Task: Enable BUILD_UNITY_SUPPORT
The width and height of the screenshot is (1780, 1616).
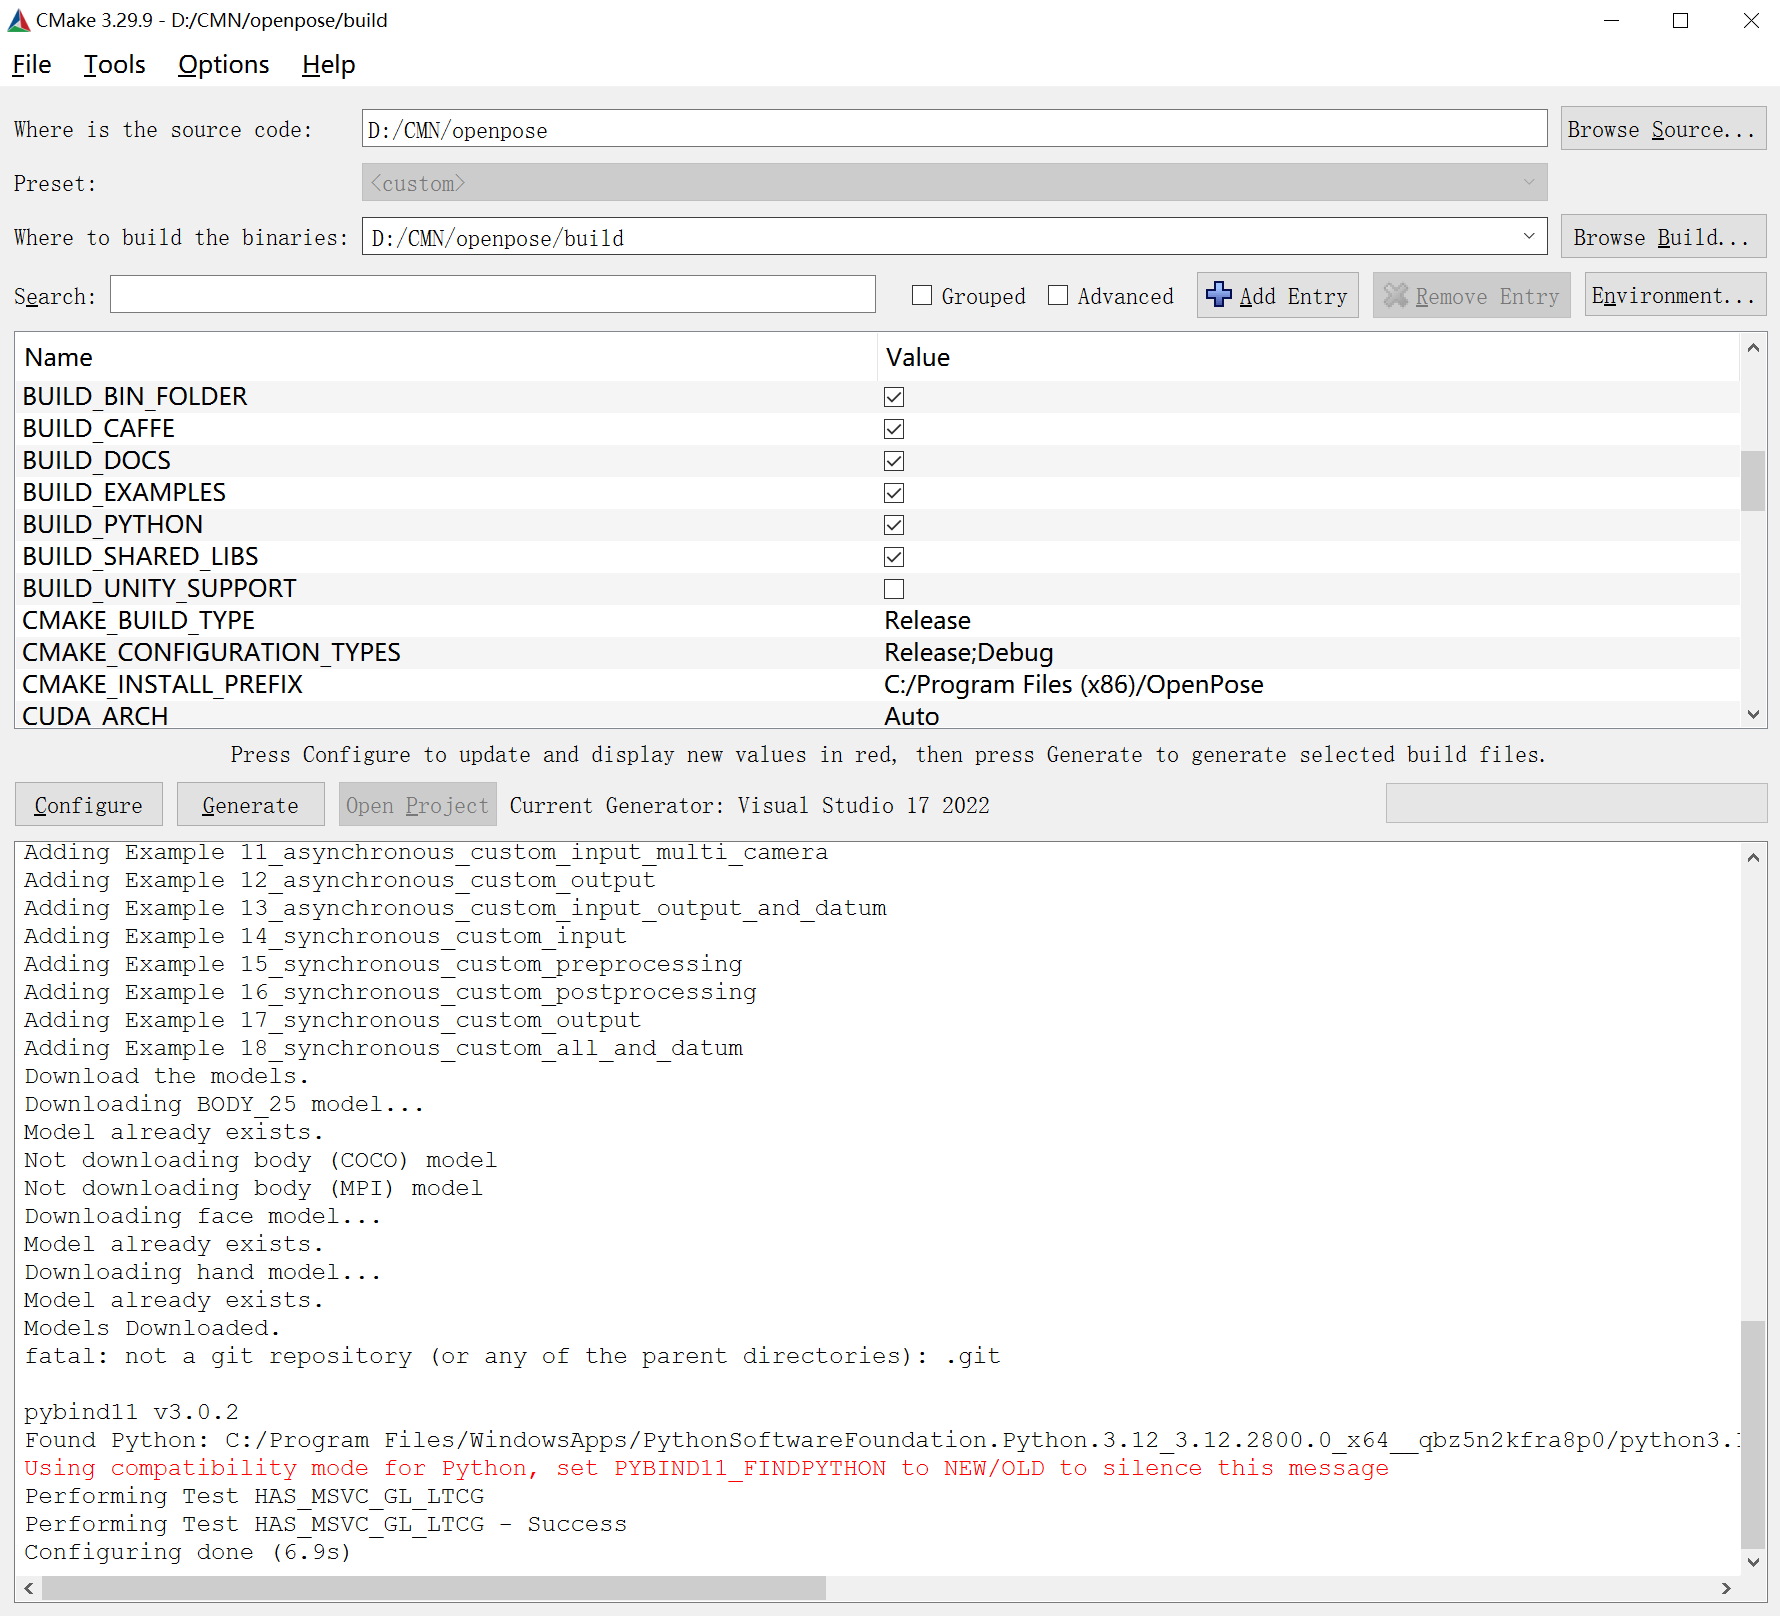Action: (x=893, y=588)
